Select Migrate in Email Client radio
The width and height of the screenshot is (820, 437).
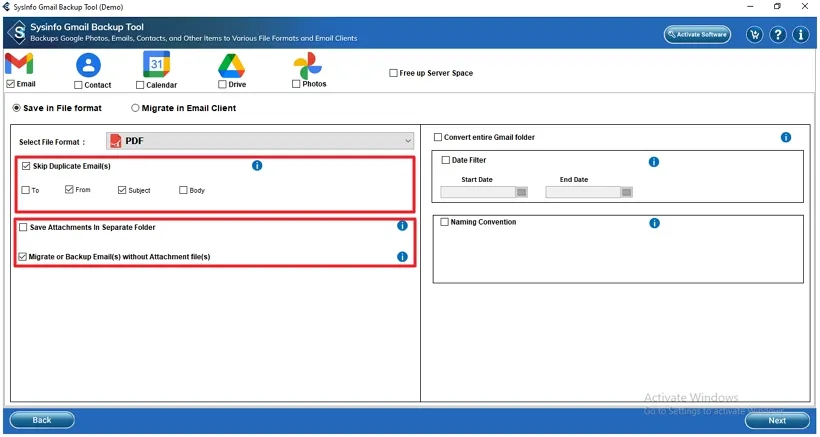coord(135,108)
